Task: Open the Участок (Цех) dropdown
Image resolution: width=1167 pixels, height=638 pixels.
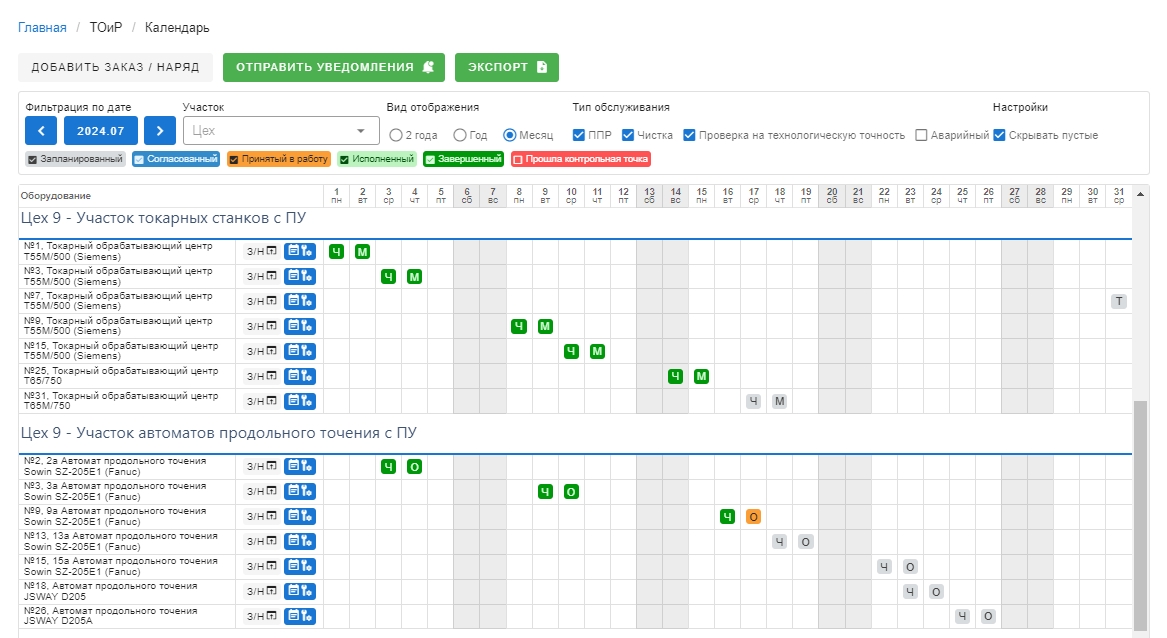Action: 281,131
